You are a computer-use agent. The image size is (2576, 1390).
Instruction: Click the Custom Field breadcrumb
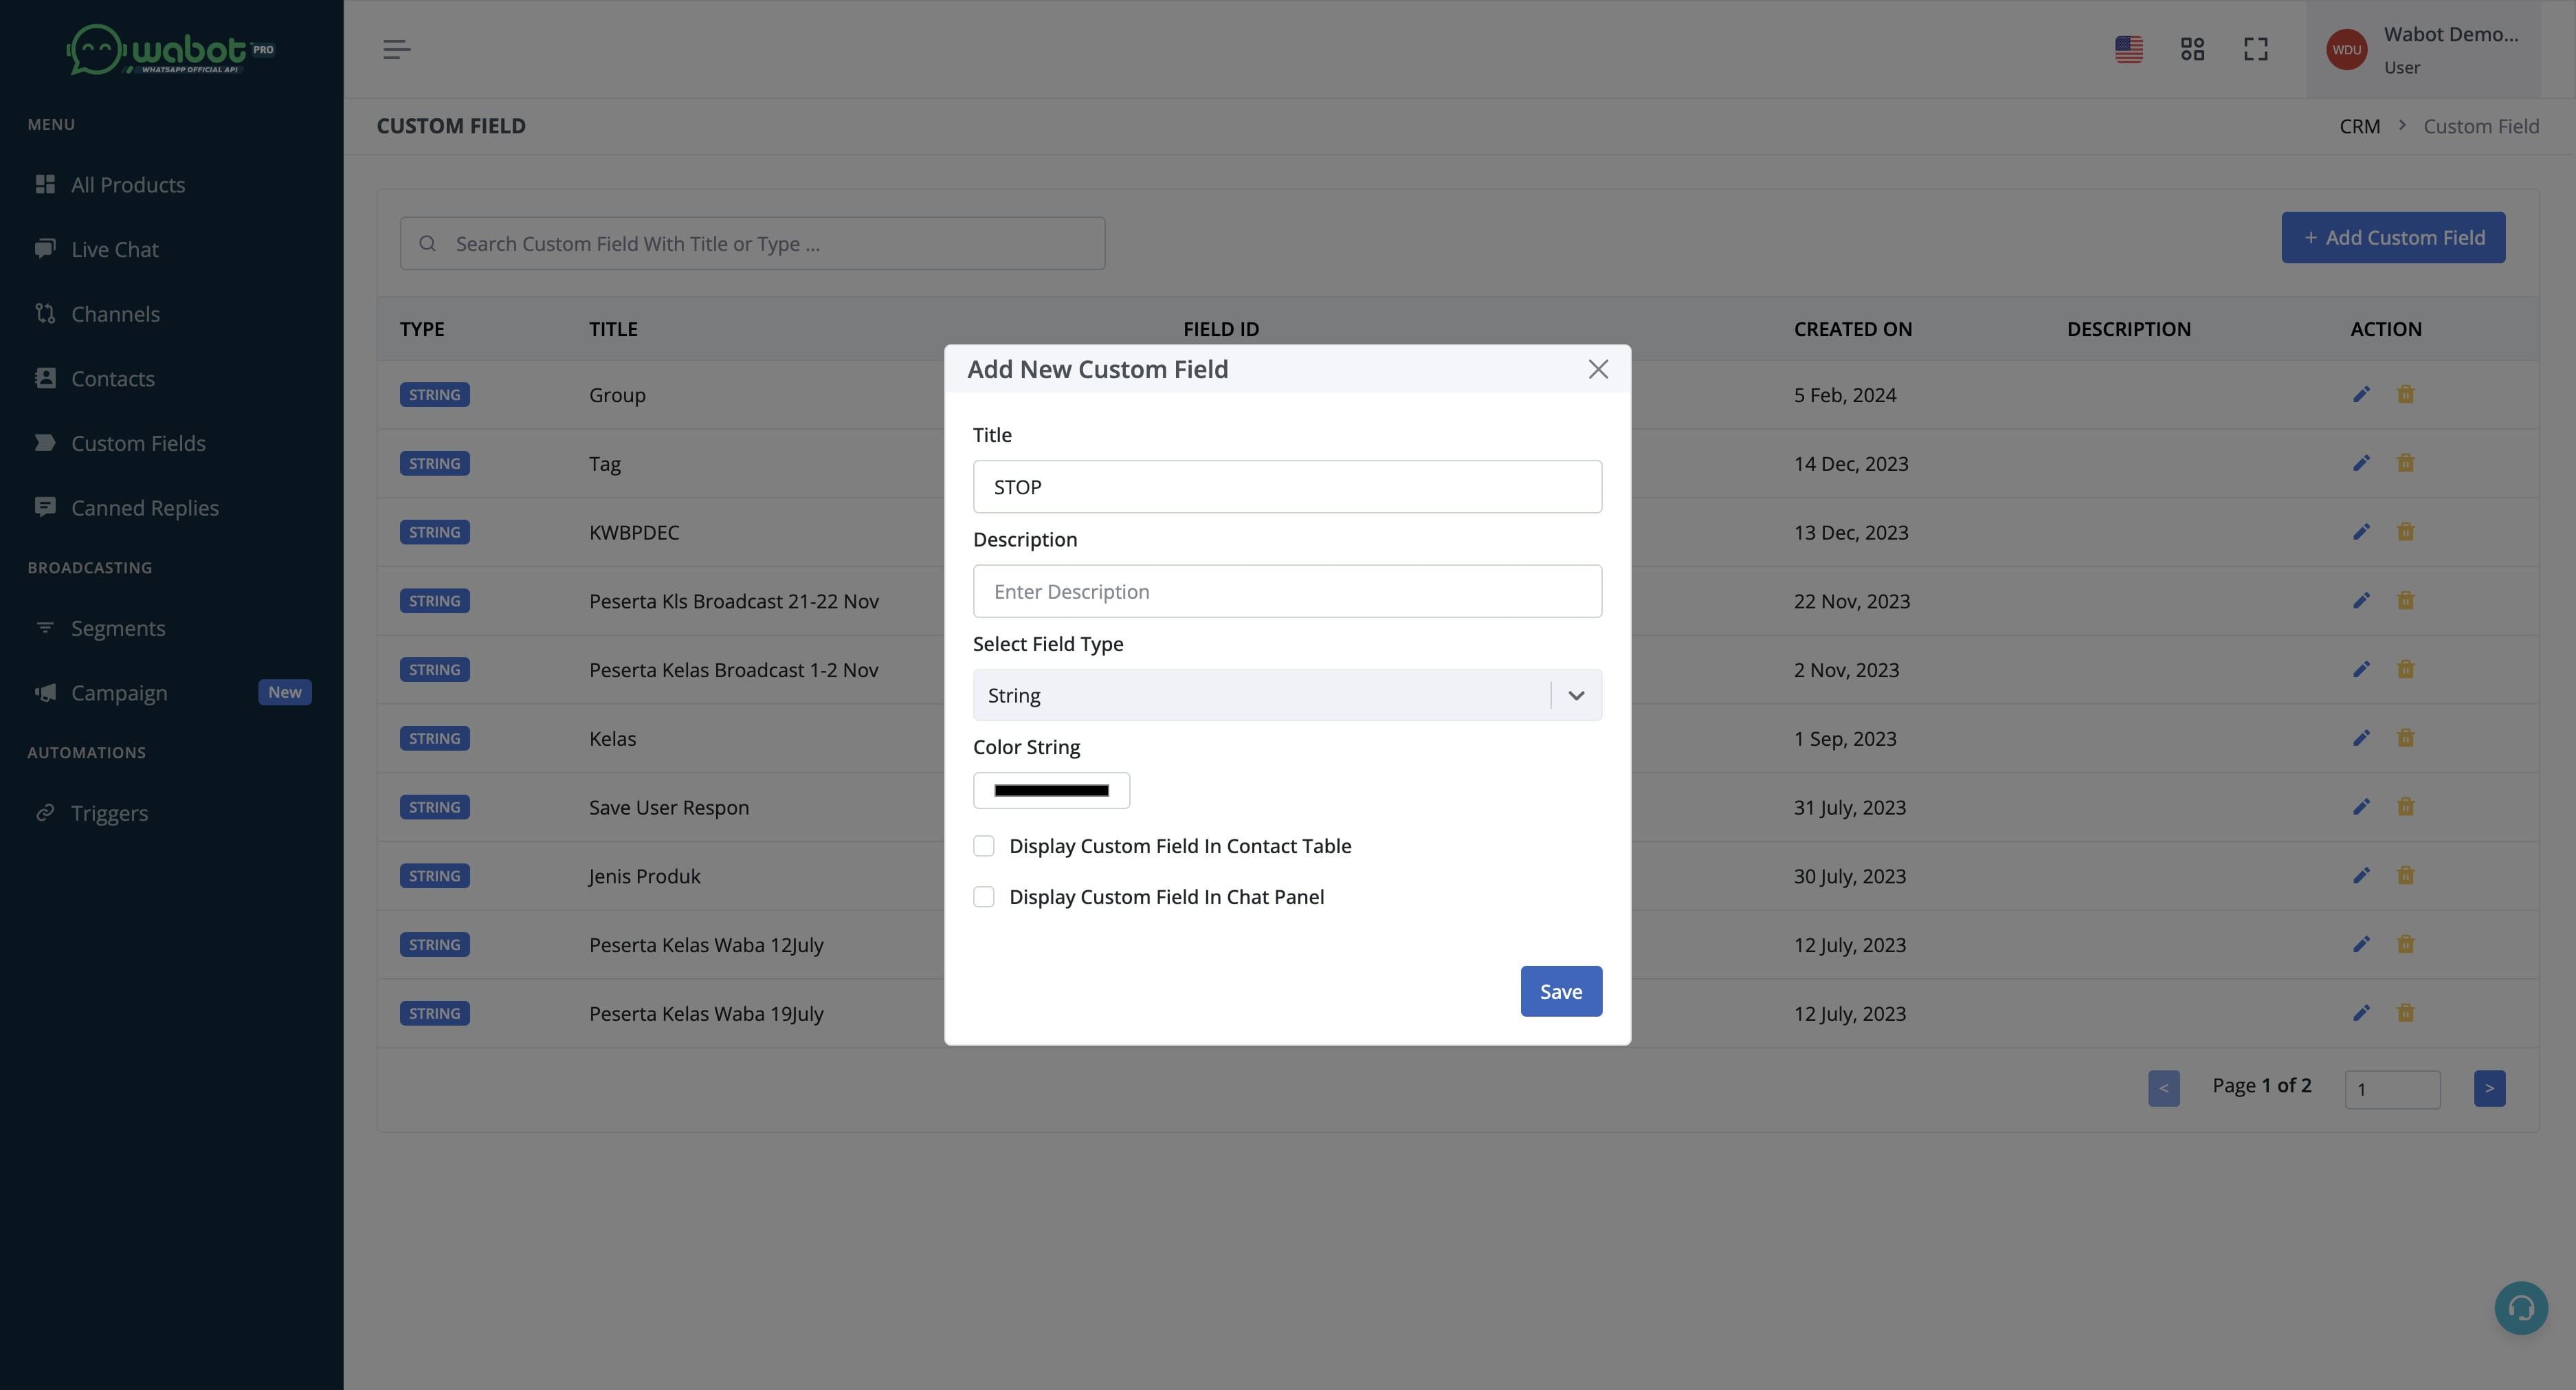pos(2481,126)
